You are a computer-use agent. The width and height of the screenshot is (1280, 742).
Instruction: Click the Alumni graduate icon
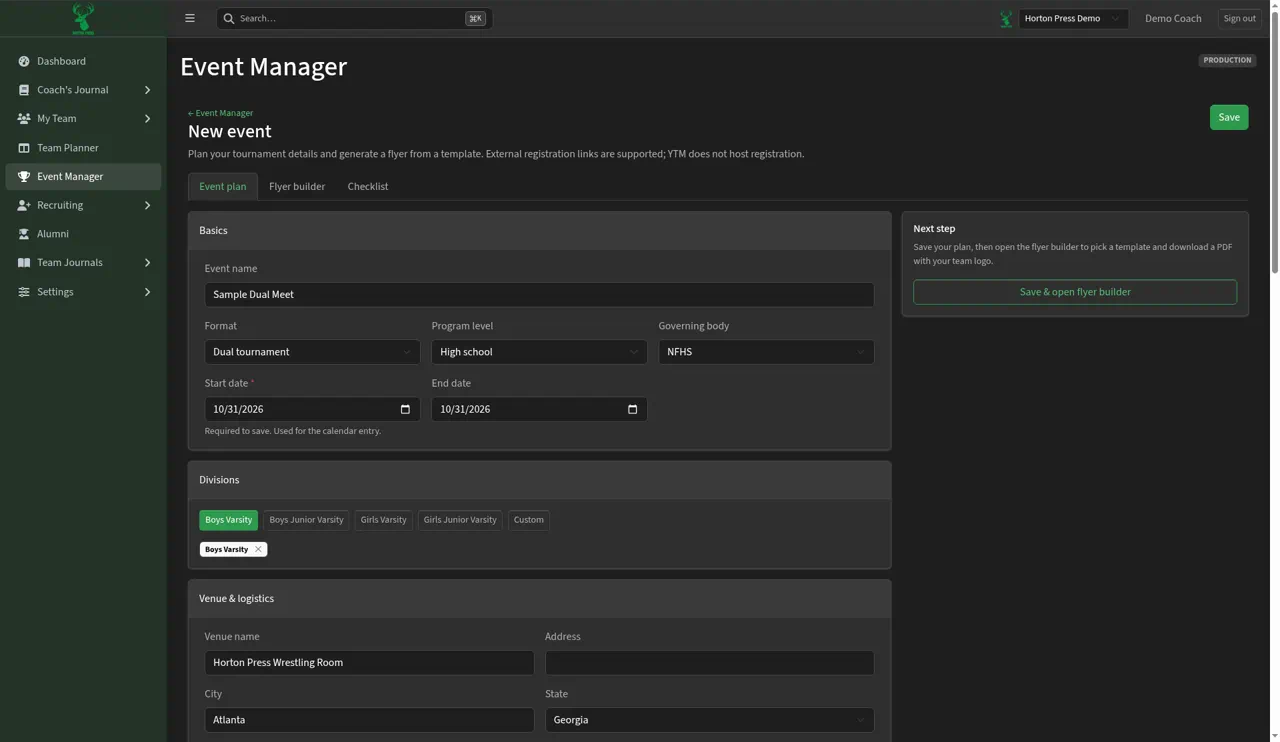tap(24, 234)
